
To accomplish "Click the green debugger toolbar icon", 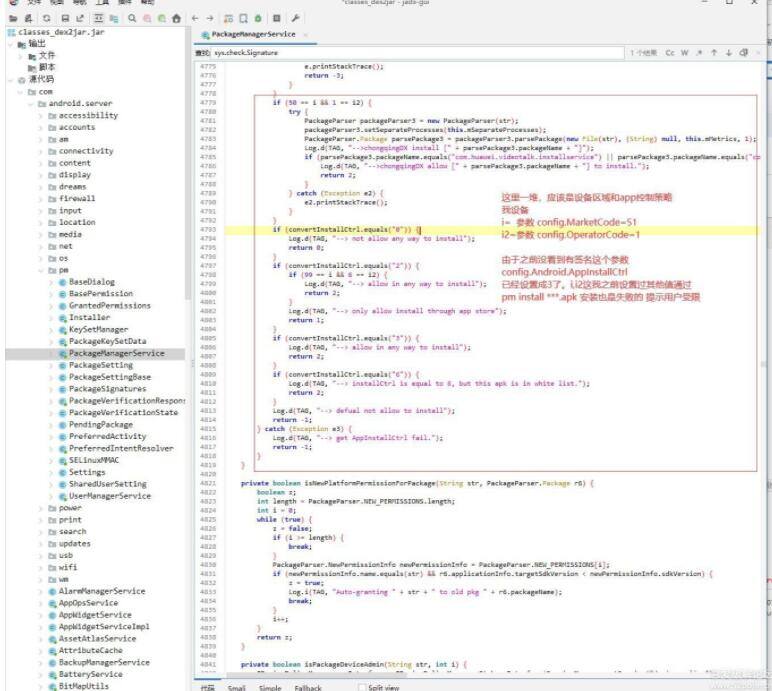I will 258,19.
